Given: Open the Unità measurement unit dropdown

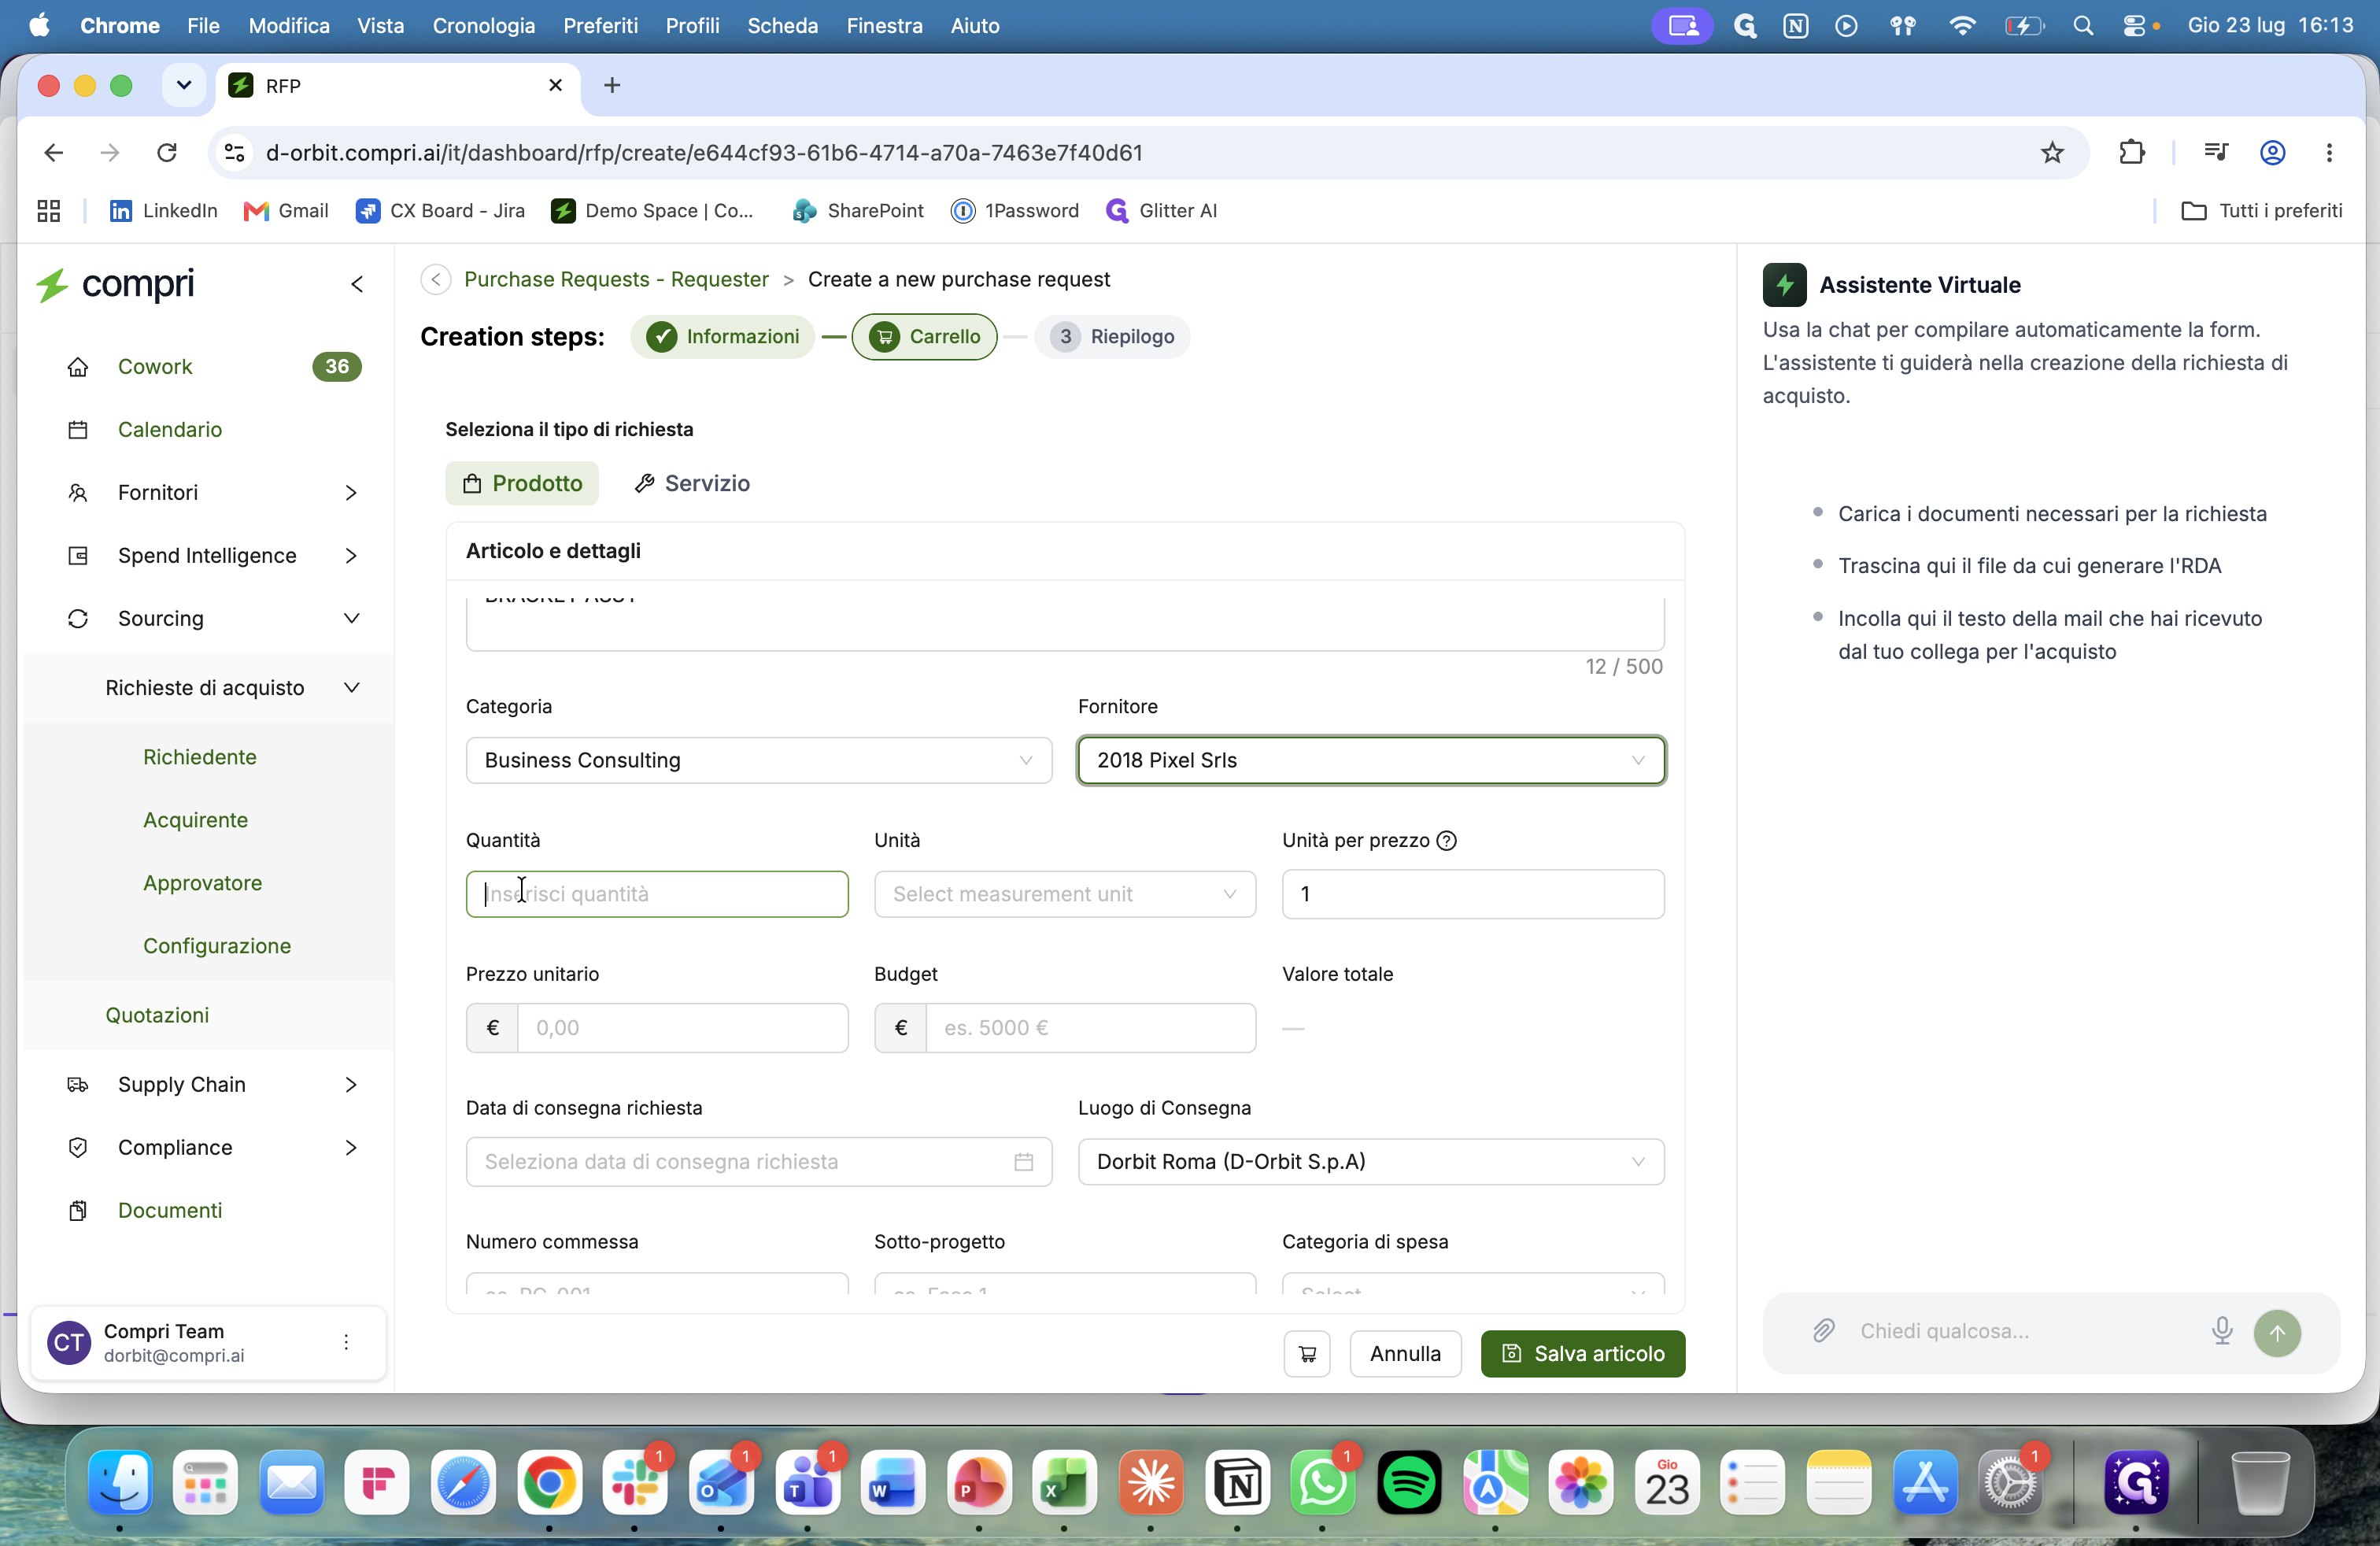Looking at the screenshot, I should (1065, 895).
